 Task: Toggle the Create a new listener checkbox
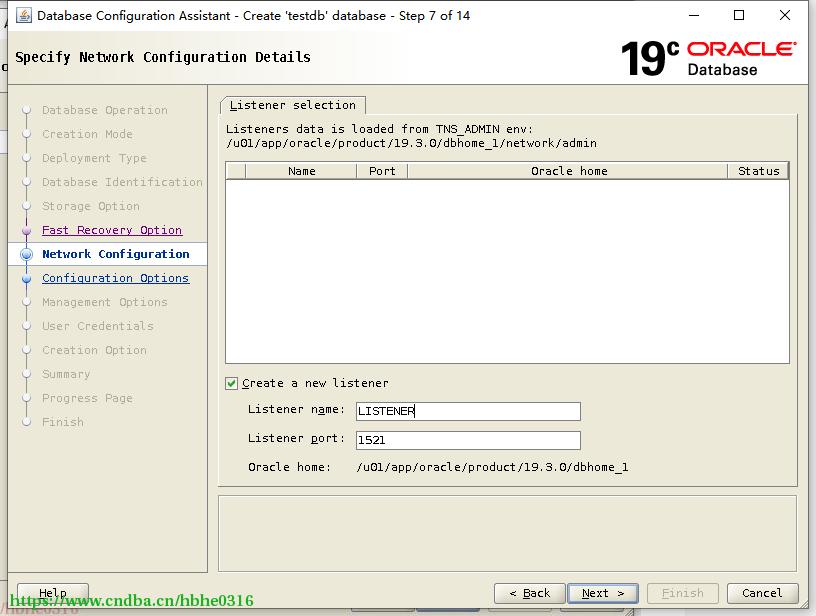click(232, 383)
